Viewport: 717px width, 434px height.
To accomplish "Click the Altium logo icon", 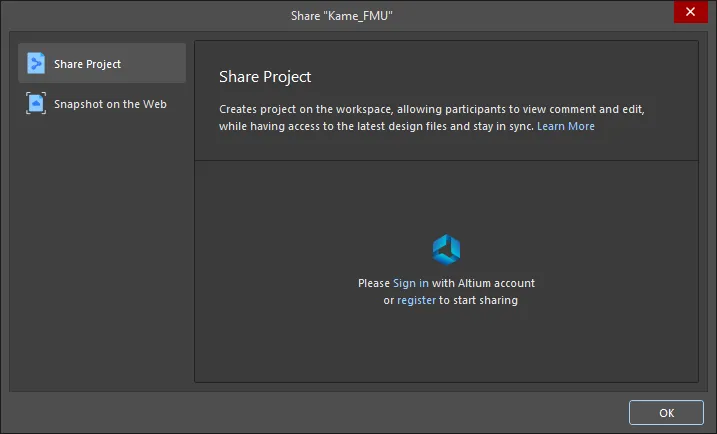I will (x=446, y=250).
